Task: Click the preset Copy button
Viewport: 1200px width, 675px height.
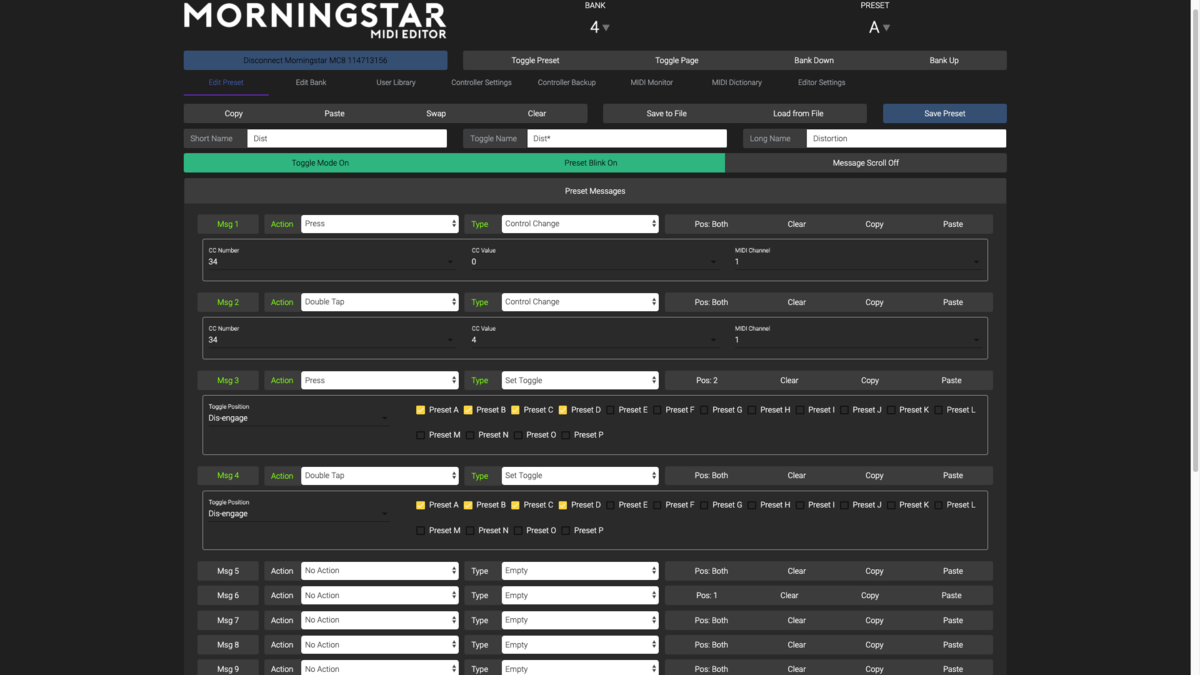Action: [x=234, y=114]
